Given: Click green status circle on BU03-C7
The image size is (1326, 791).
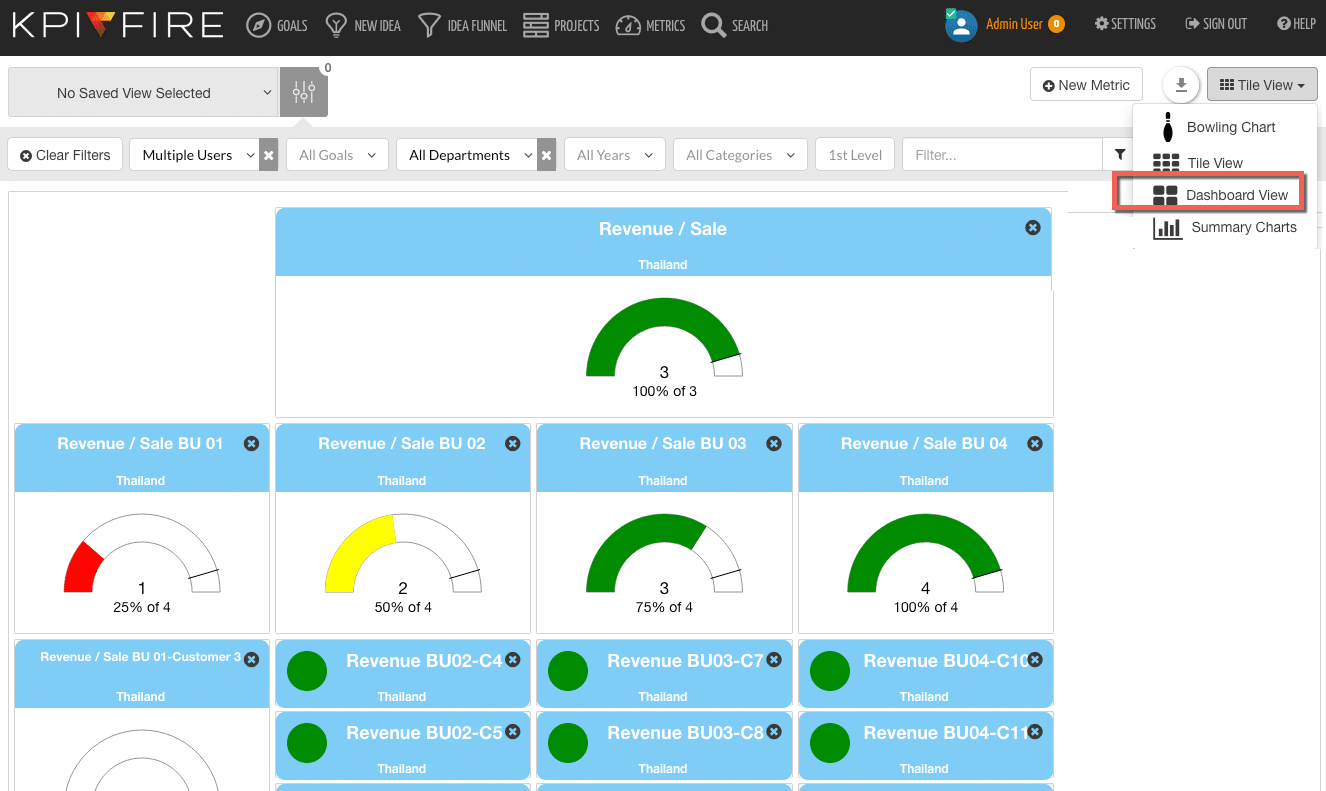Looking at the screenshot, I should pyautogui.click(x=568, y=670).
